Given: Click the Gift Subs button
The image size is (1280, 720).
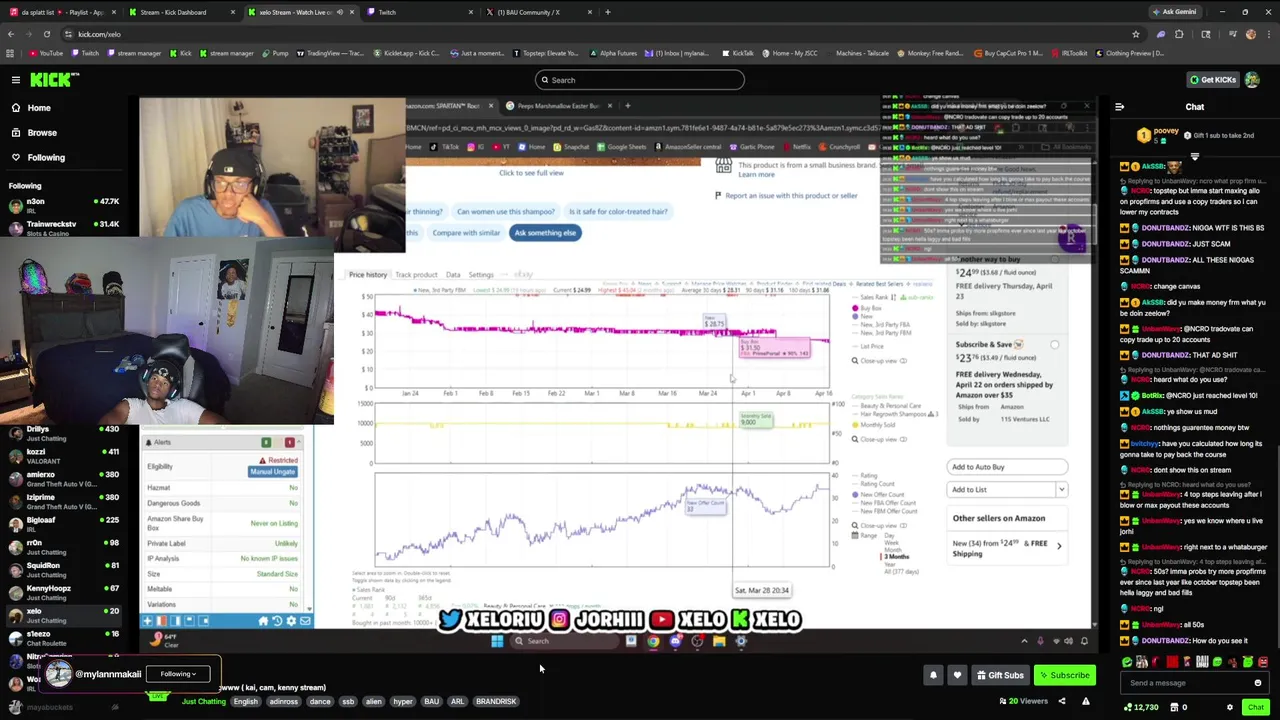Looking at the screenshot, I should (1000, 675).
